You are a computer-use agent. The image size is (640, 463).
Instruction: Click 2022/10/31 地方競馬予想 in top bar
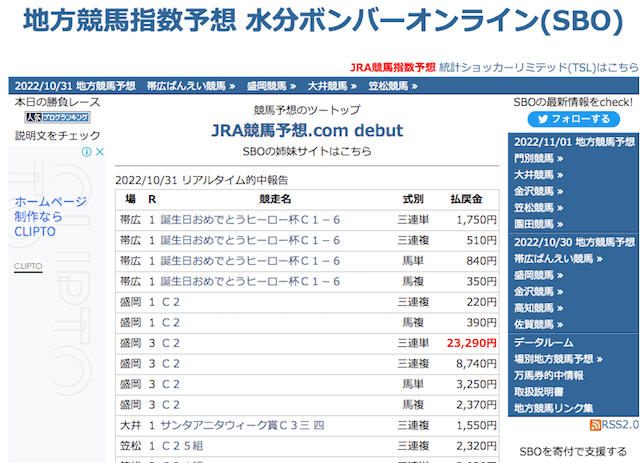click(75, 86)
